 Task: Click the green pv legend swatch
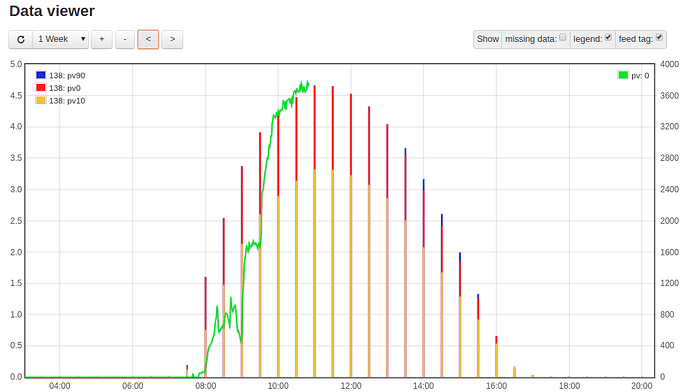(623, 75)
